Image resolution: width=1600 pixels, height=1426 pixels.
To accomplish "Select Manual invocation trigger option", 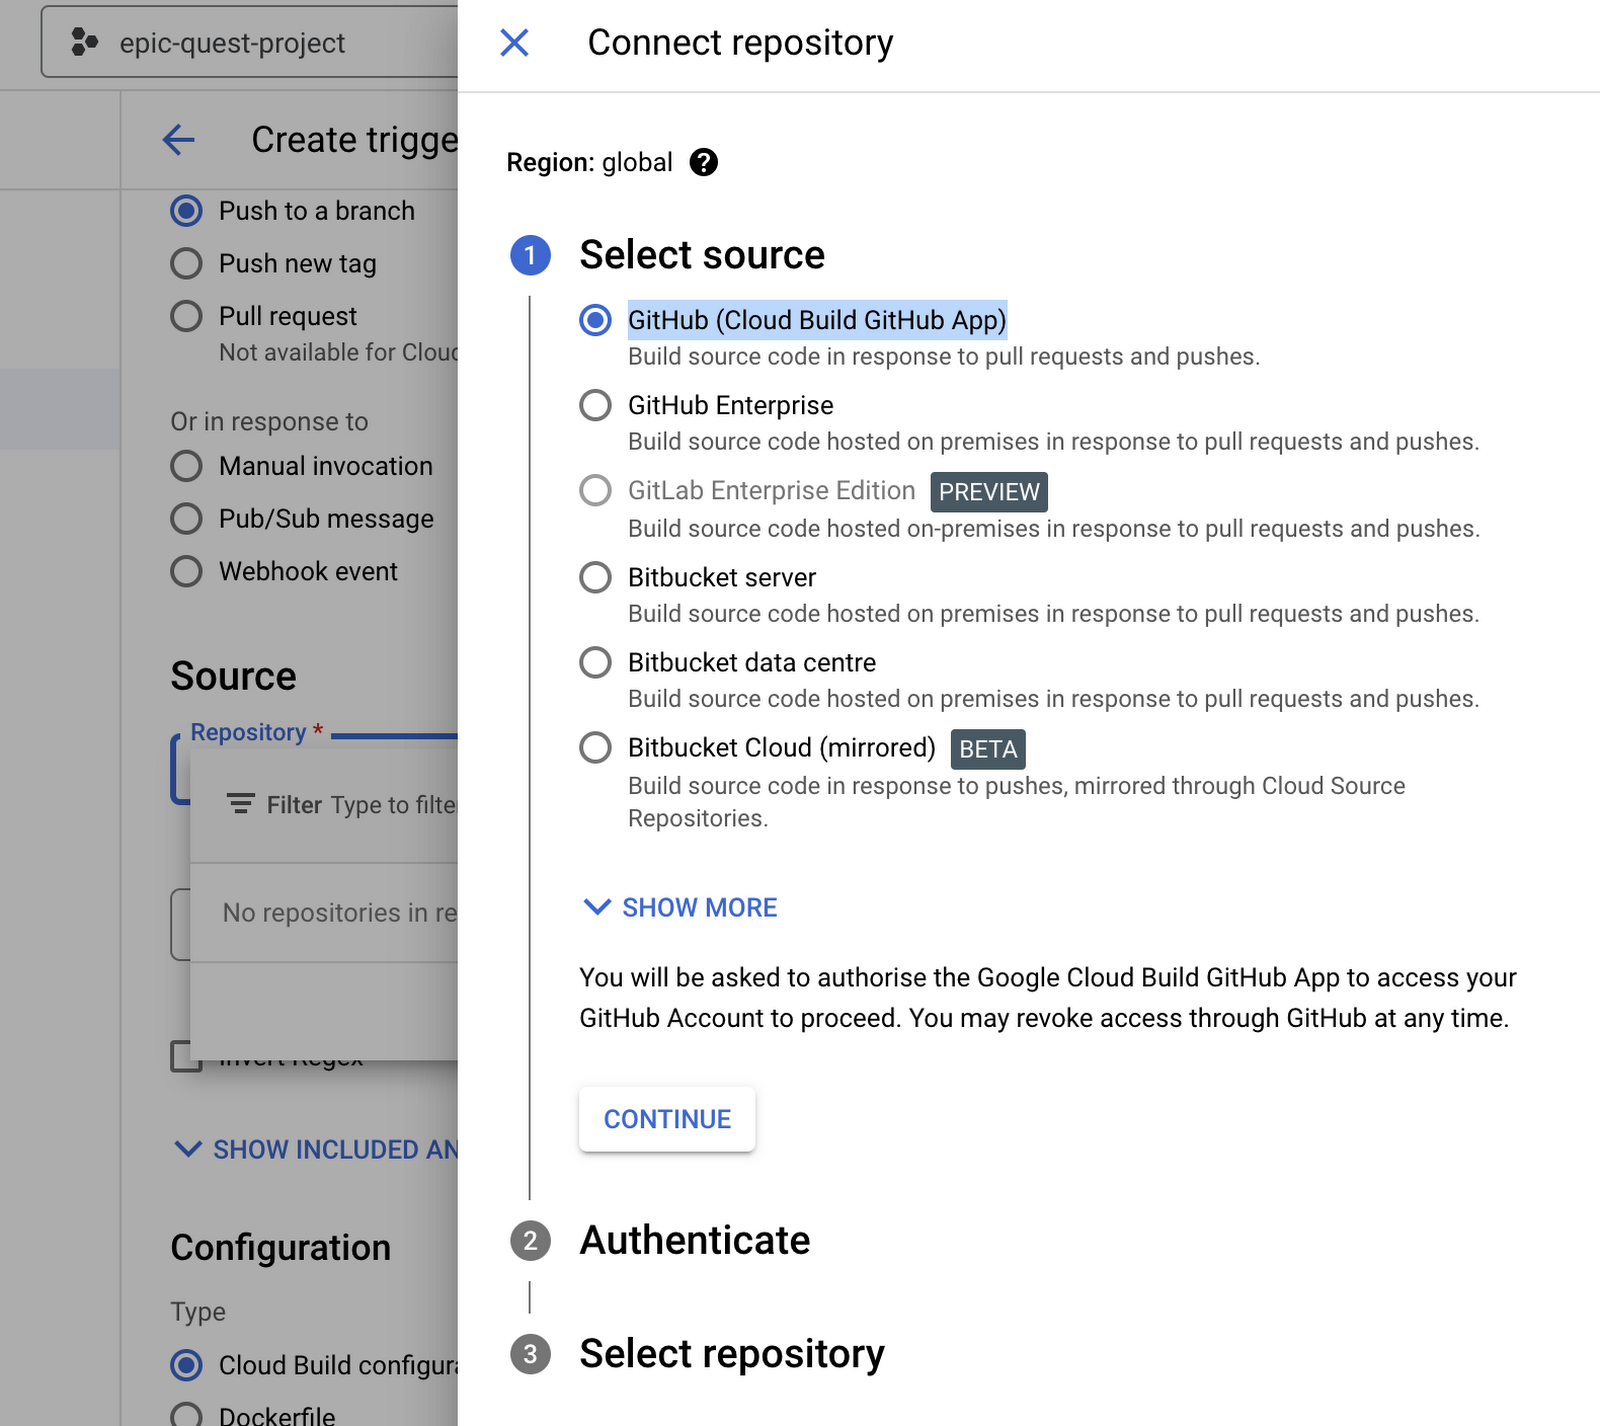I will point(186,466).
